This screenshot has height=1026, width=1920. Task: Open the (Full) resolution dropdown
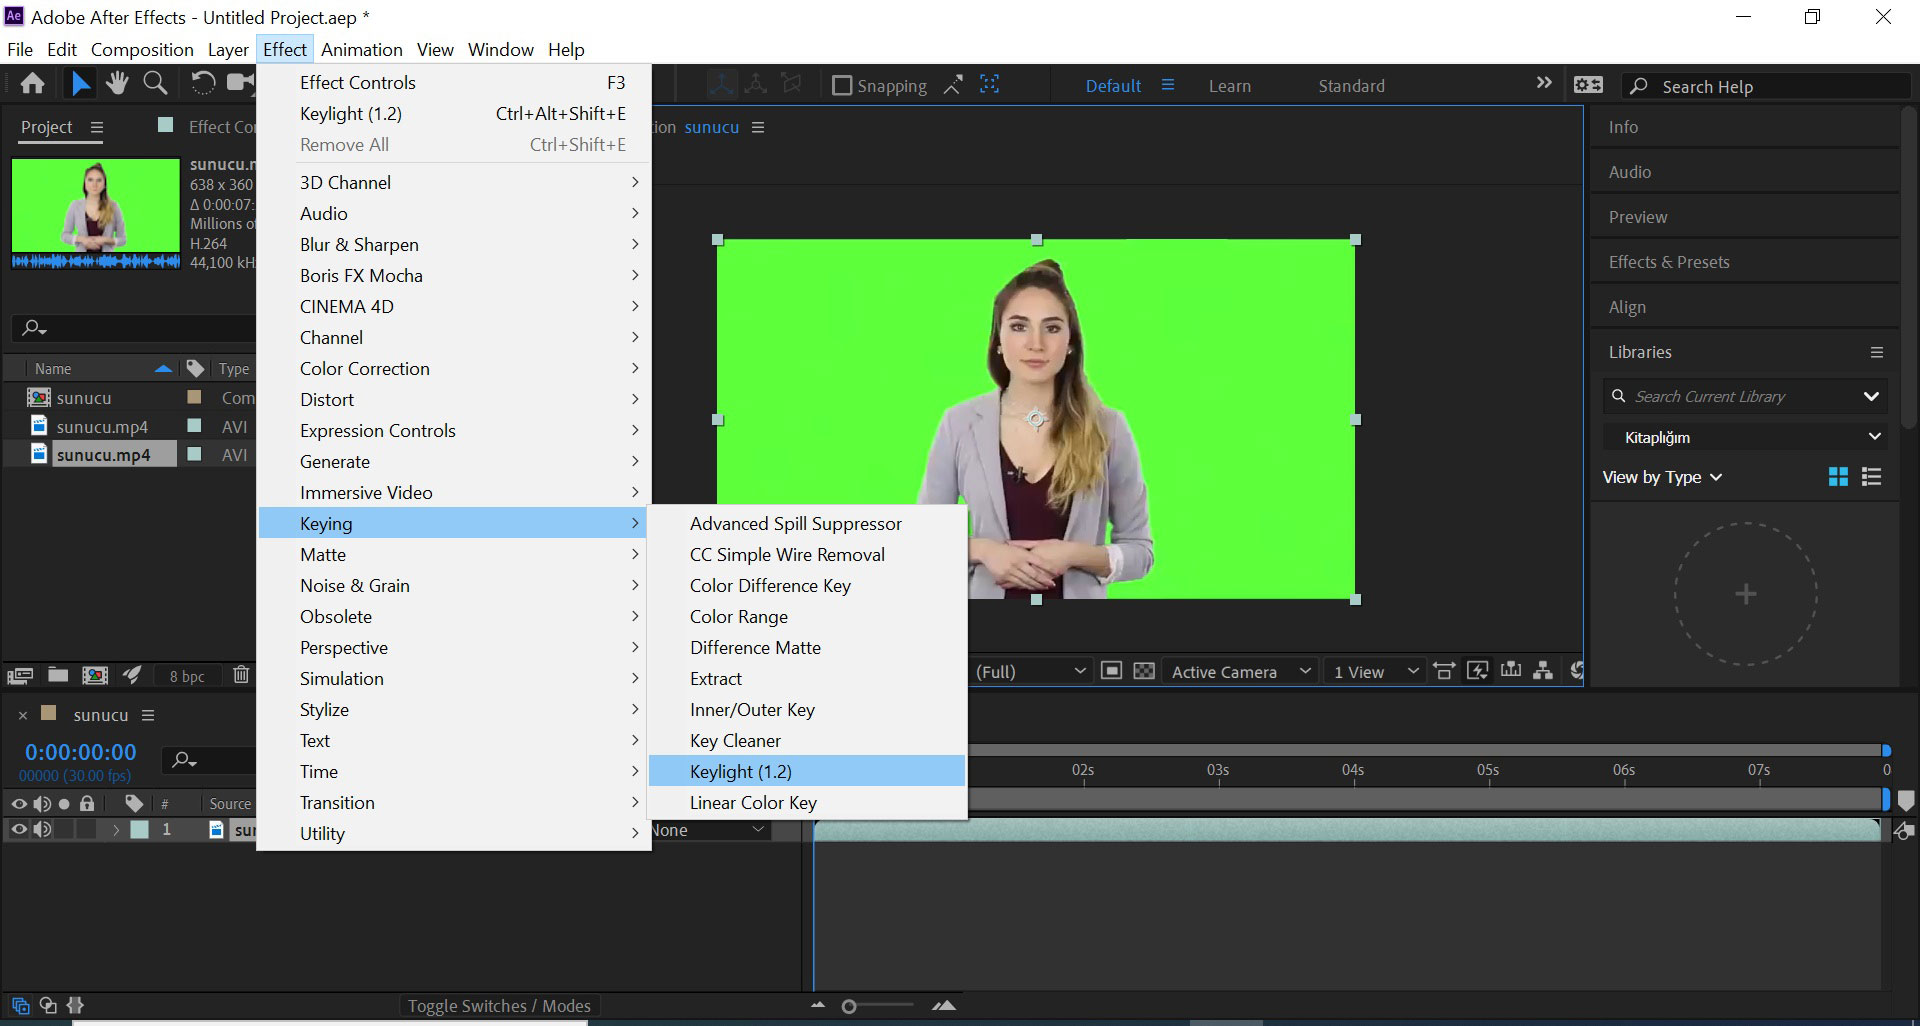pyautogui.click(x=1030, y=671)
